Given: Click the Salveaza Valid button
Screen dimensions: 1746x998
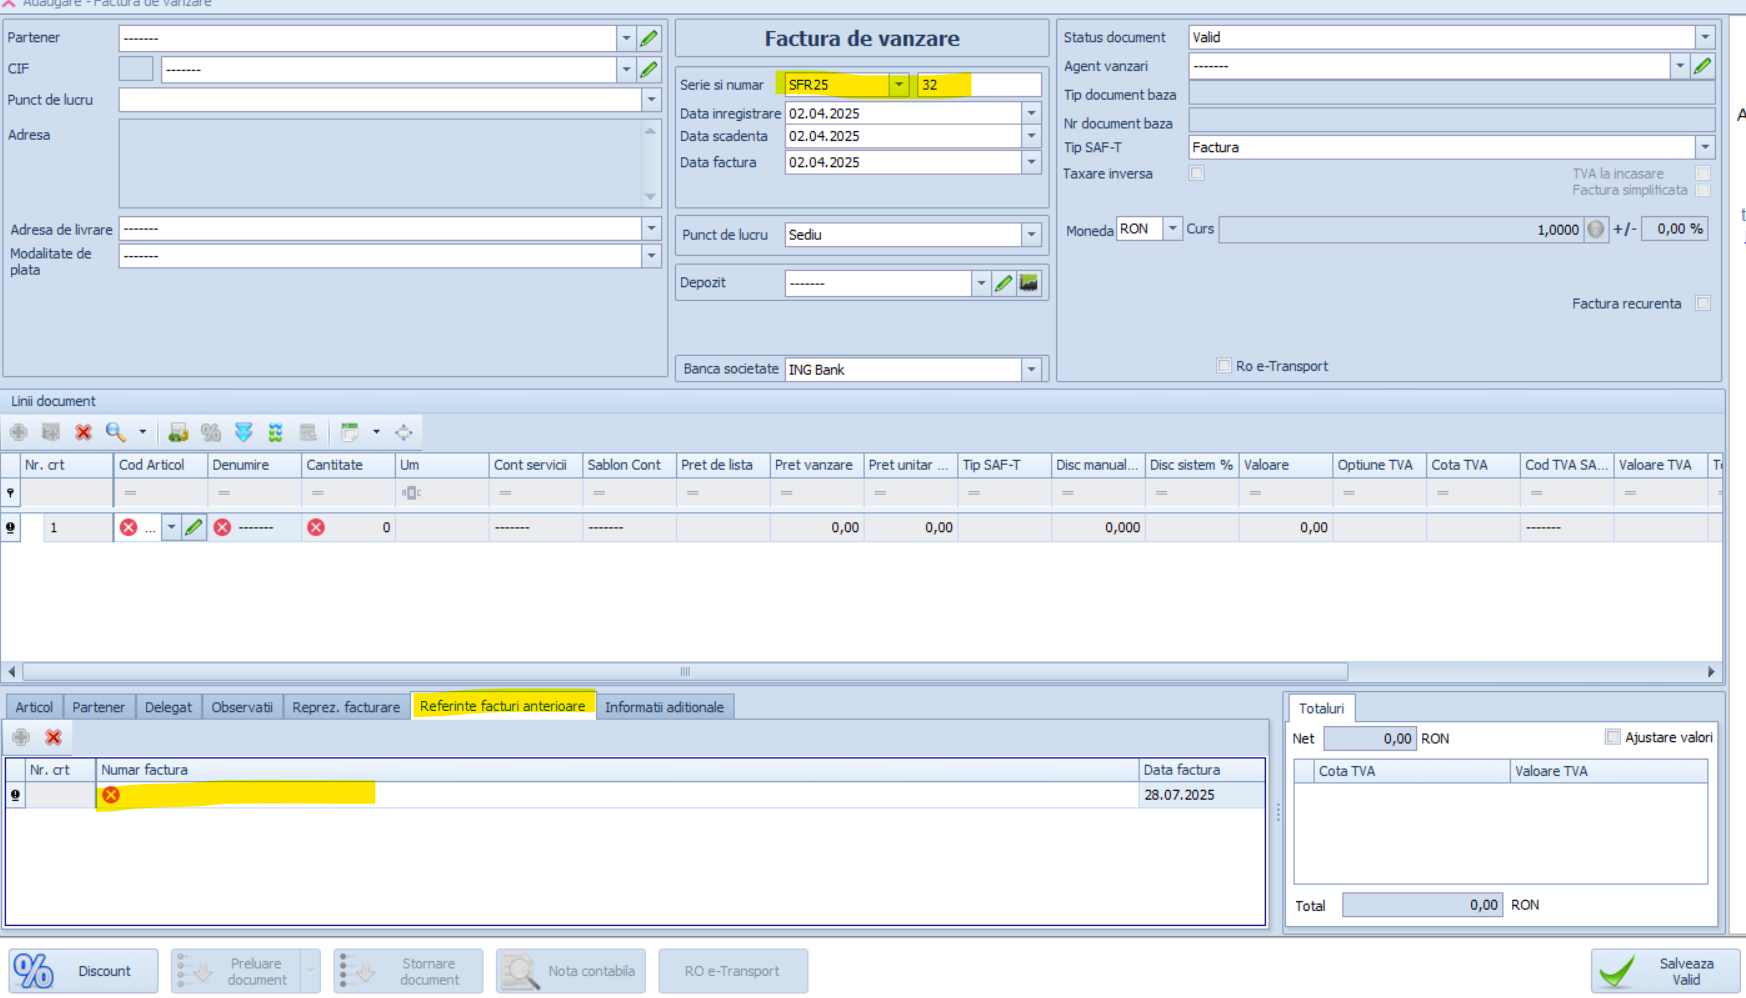Looking at the screenshot, I should click(1665, 971).
